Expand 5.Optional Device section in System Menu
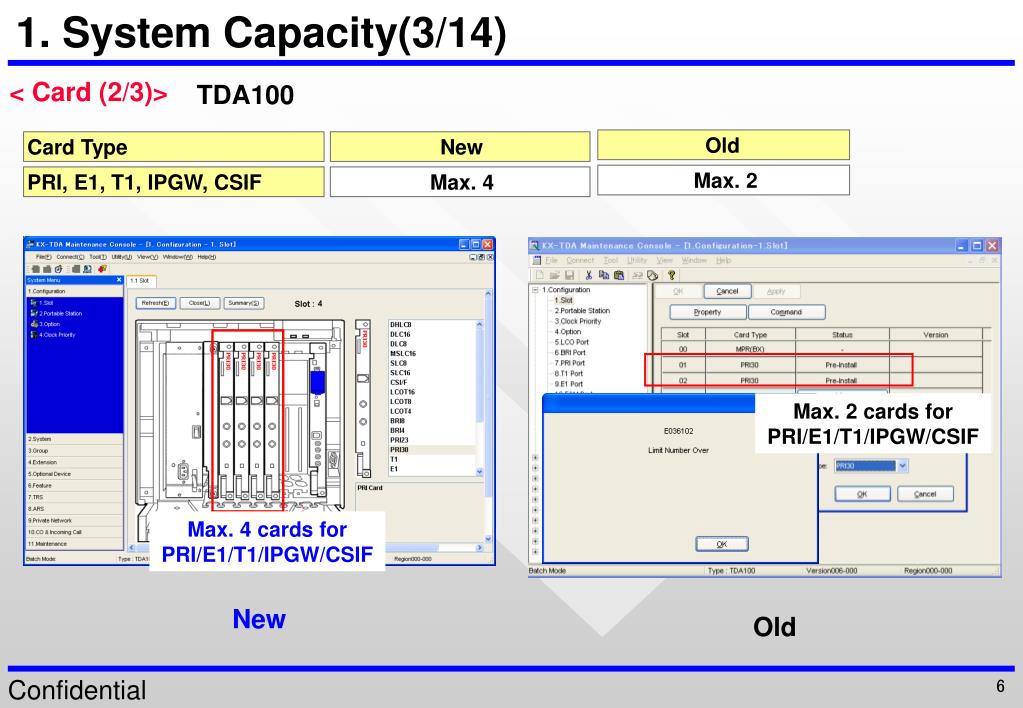This screenshot has height=708, width=1023. click(74, 474)
